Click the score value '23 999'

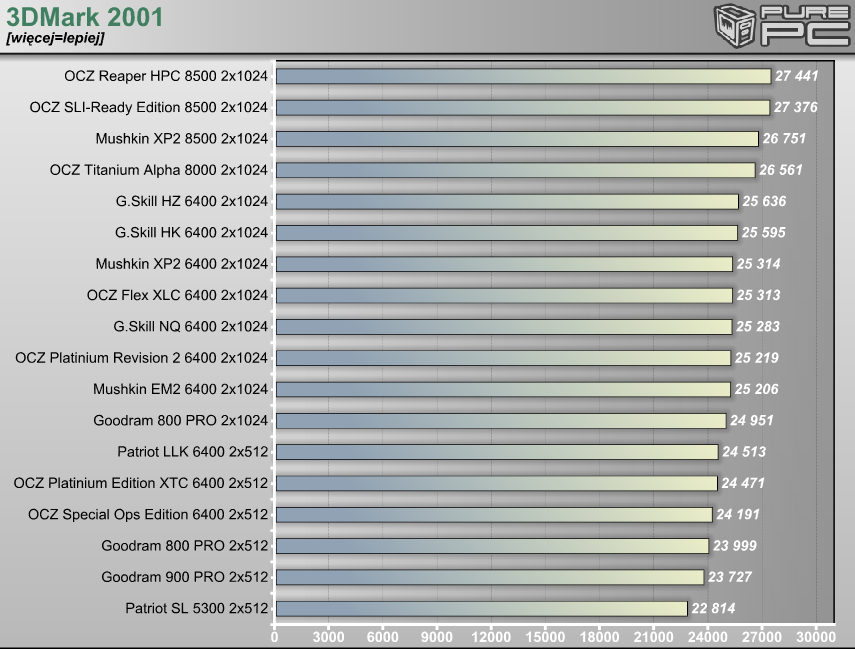[x=734, y=546]
